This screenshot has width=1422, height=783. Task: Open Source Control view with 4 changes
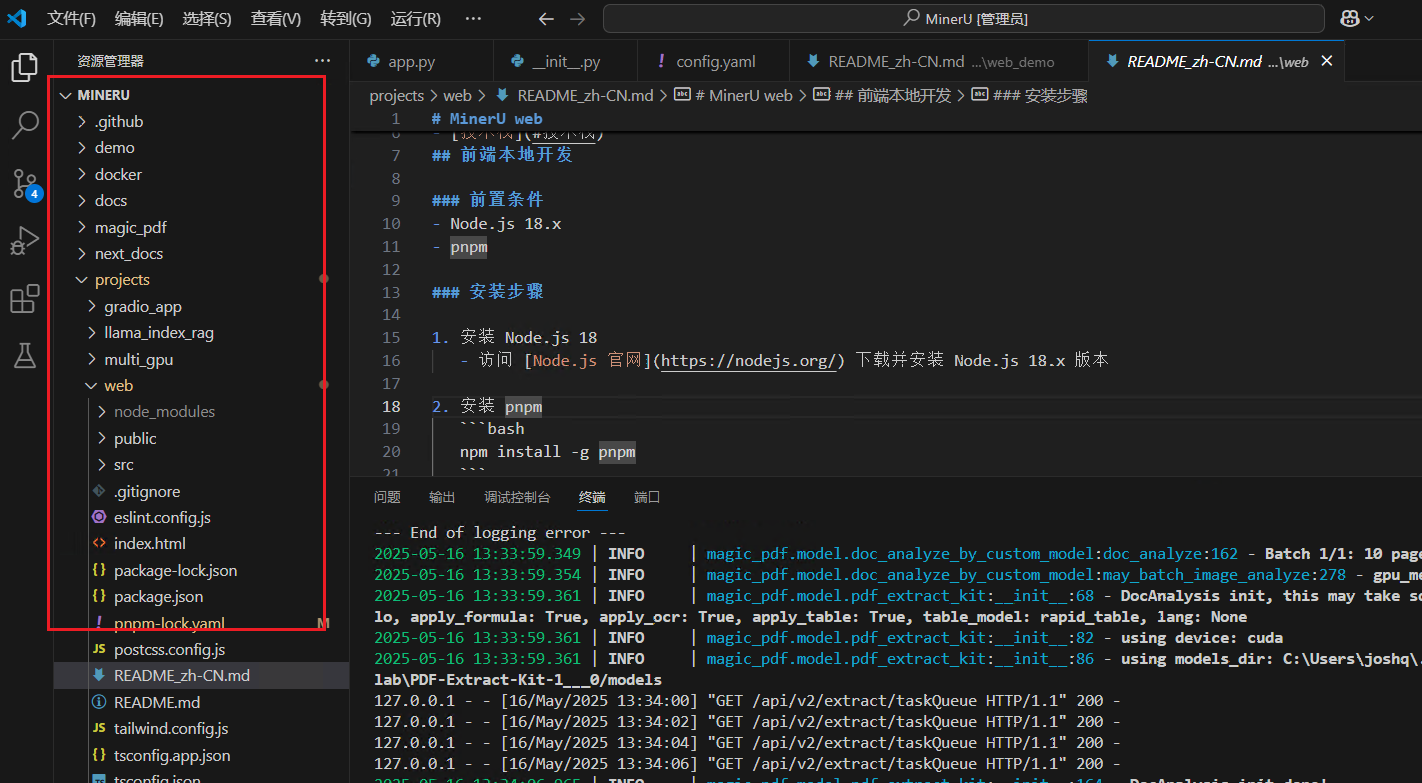(x=26, y=184)
